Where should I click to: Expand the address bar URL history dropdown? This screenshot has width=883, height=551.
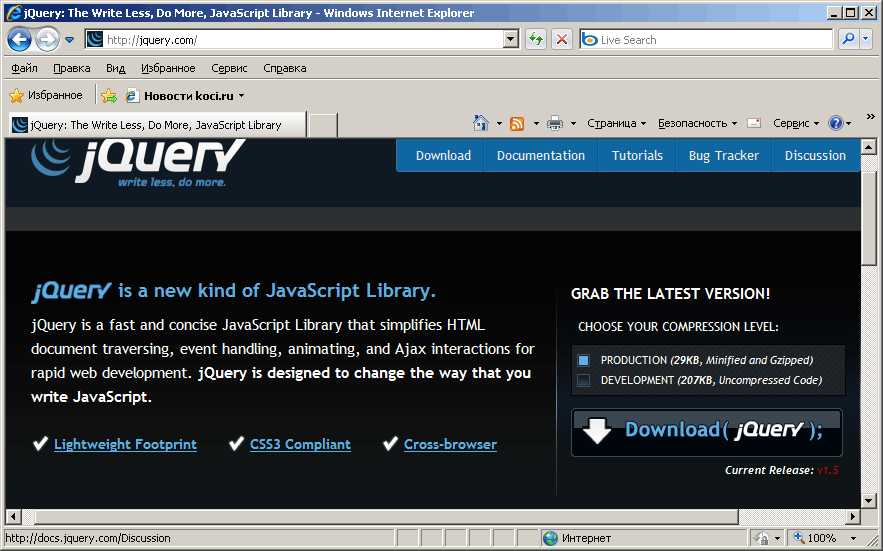click(x=511, y=39)
